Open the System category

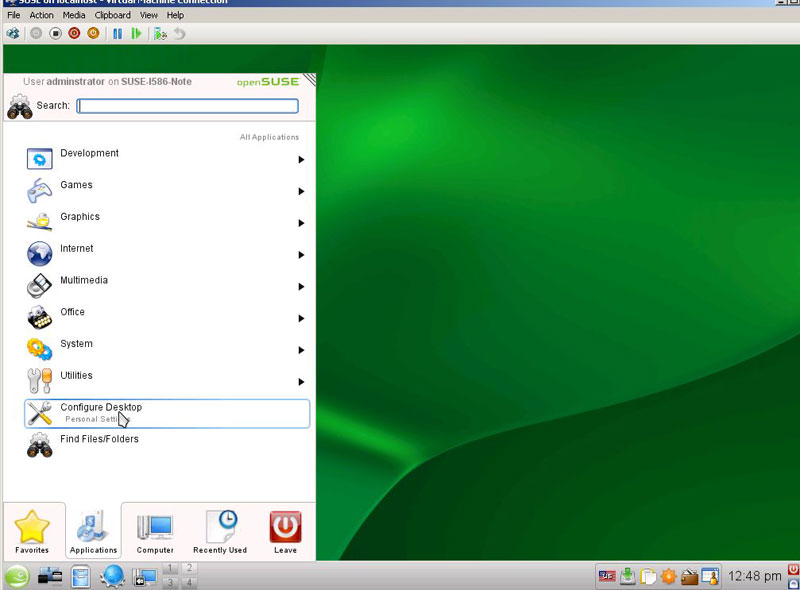[x=167, y=350]
